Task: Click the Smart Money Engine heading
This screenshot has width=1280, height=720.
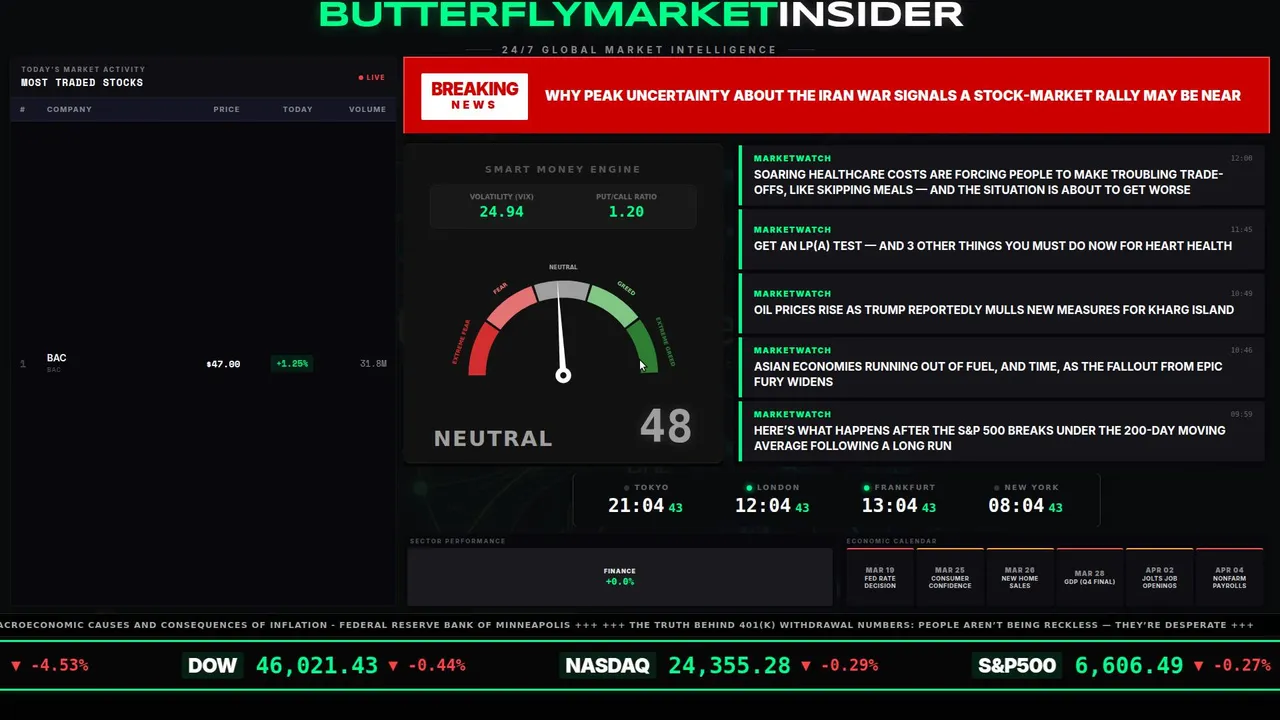Action: [x=563, y=169]
